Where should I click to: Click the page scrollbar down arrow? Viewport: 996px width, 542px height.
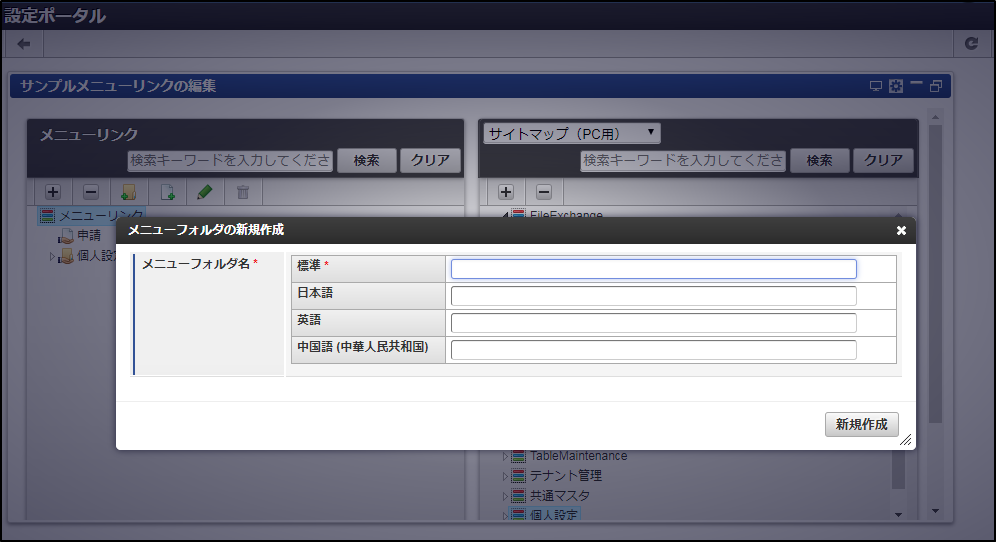(x=935, y=511)
